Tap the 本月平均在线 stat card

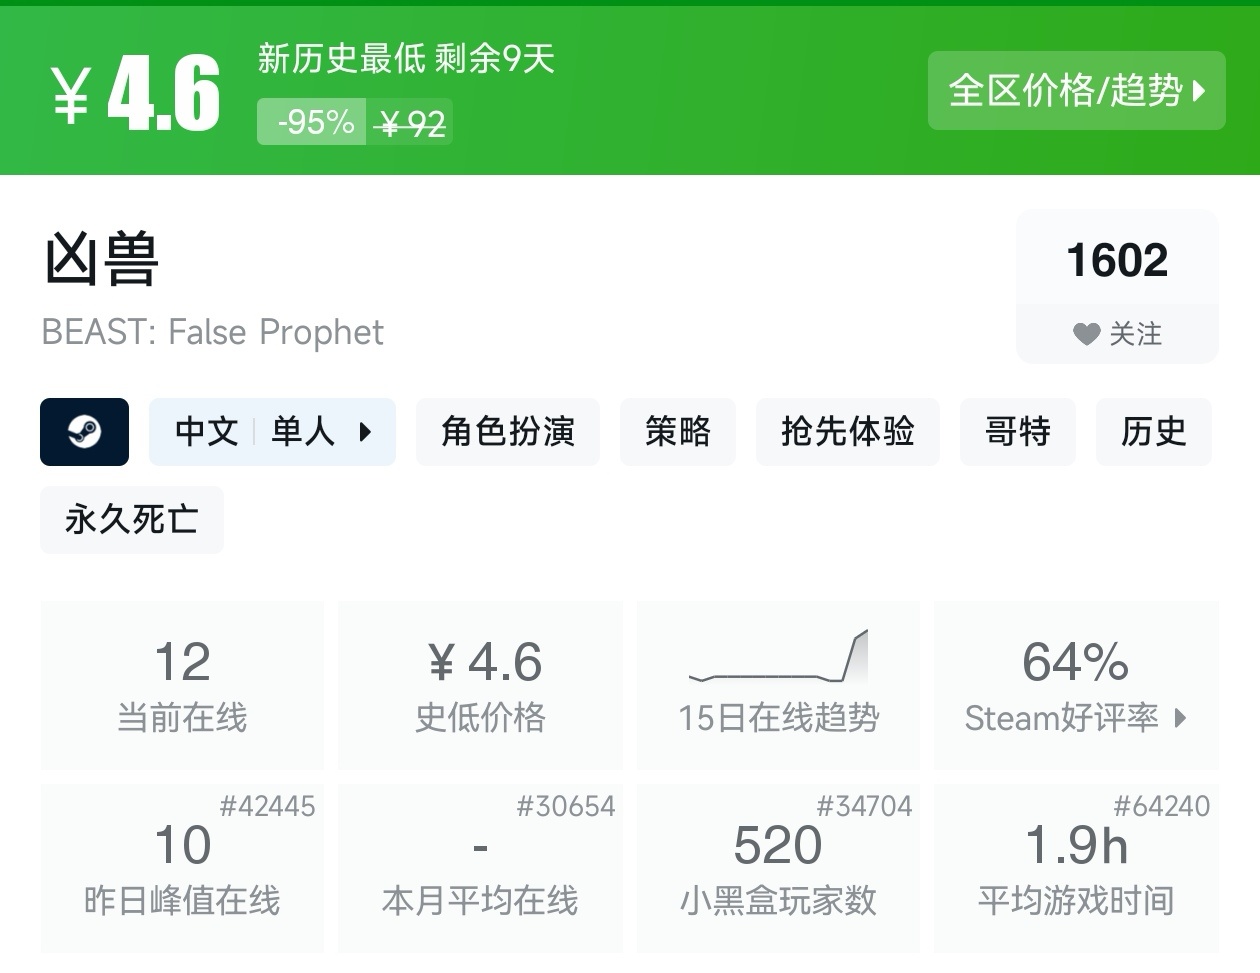coord(480,868)
